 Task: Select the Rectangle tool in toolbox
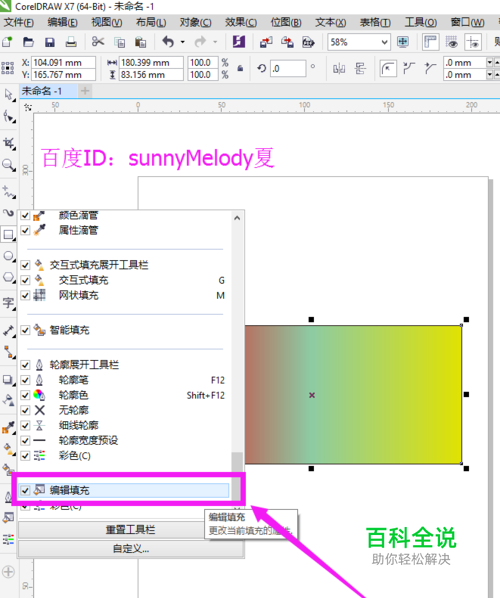click(x=9, y=234)
